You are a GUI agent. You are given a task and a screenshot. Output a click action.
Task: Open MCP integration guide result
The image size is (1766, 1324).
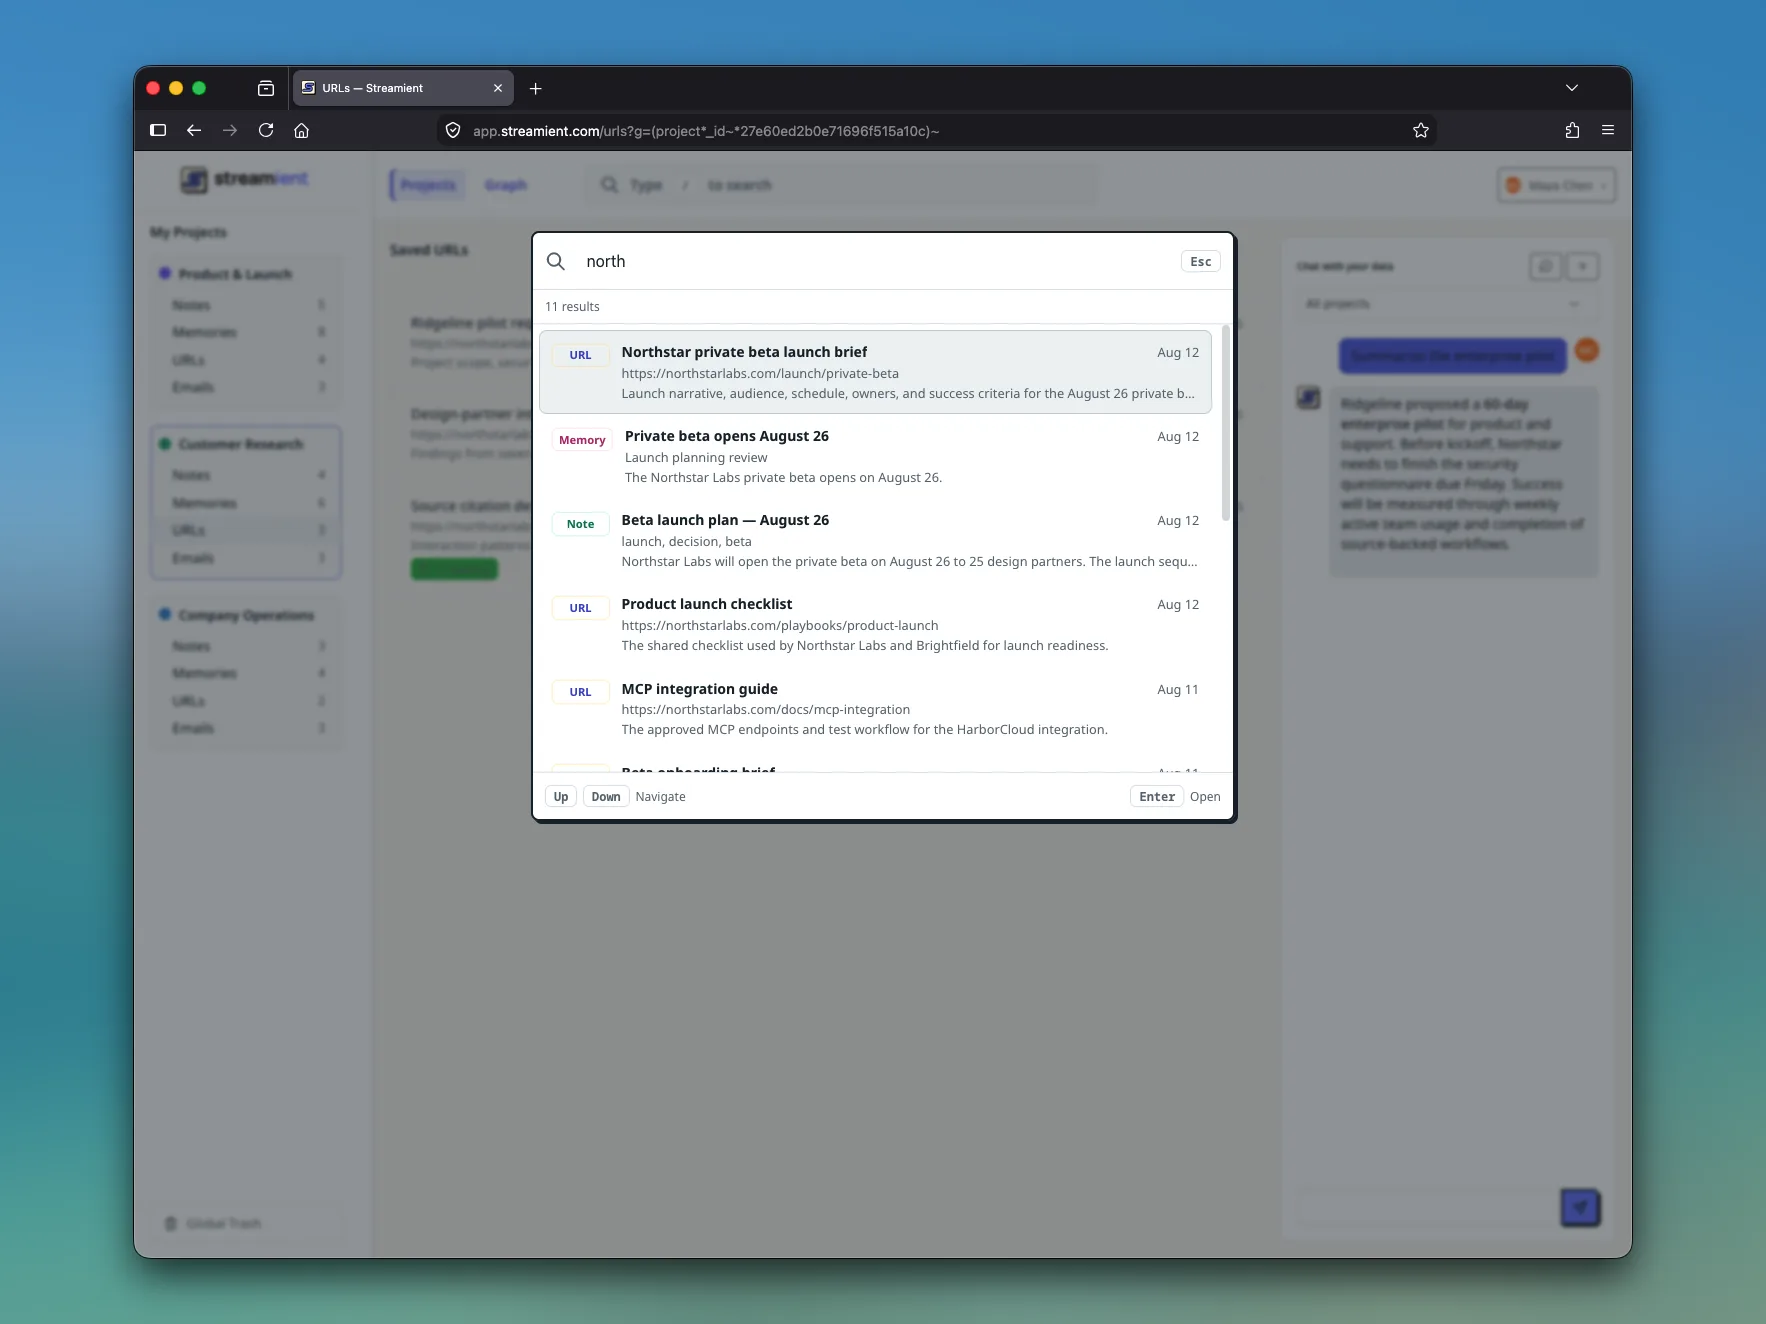(875, 708)
